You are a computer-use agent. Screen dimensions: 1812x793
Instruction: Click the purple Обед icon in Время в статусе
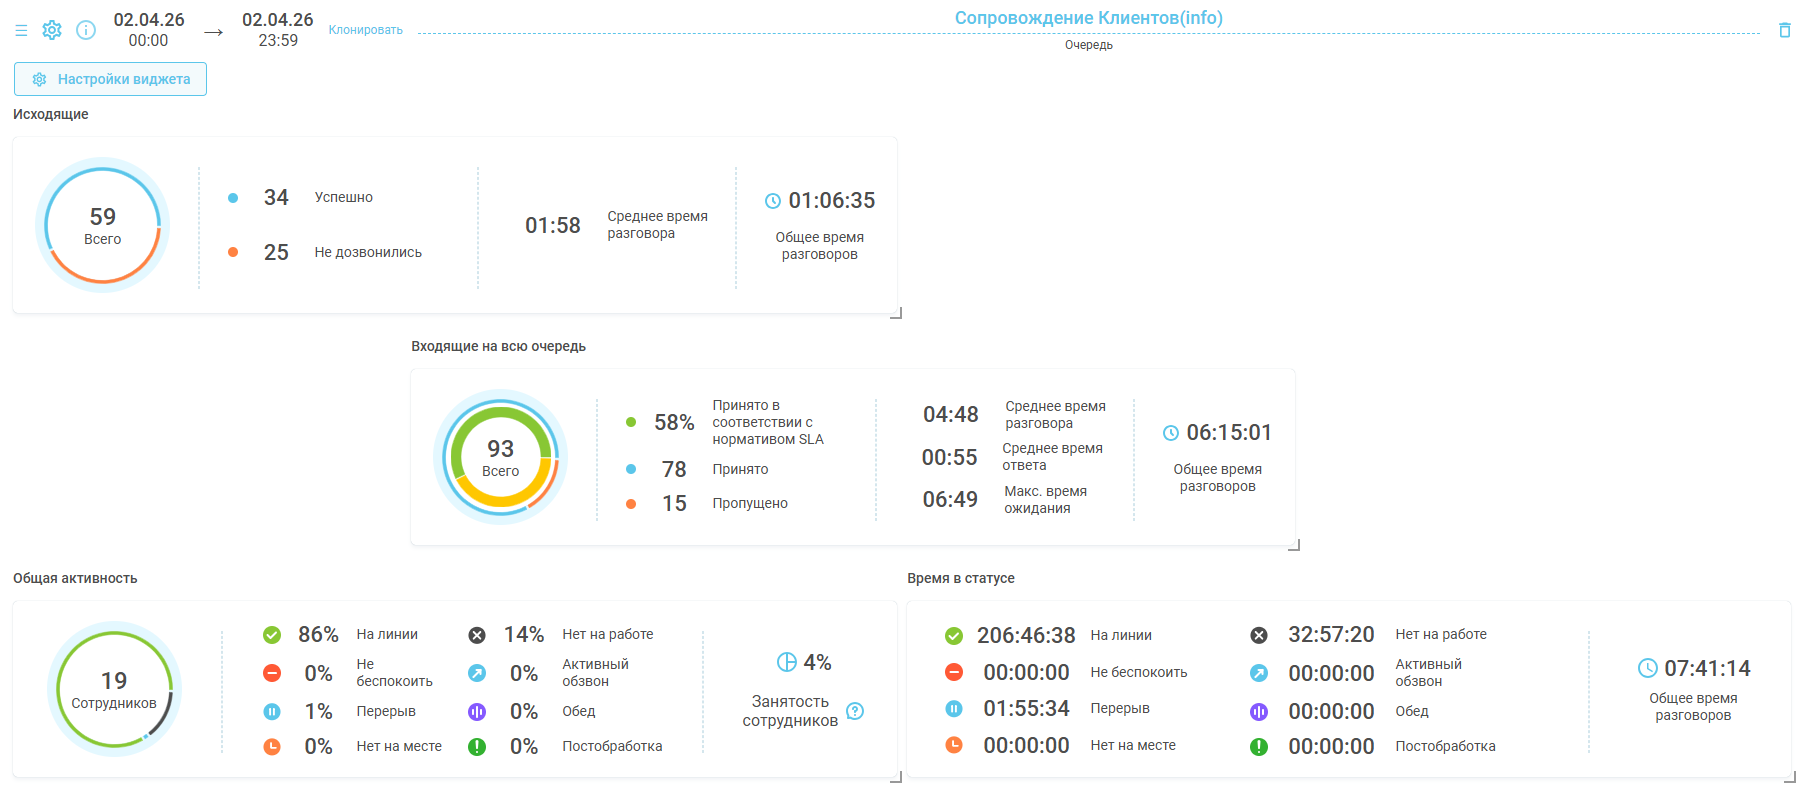tap(1259, 711)
